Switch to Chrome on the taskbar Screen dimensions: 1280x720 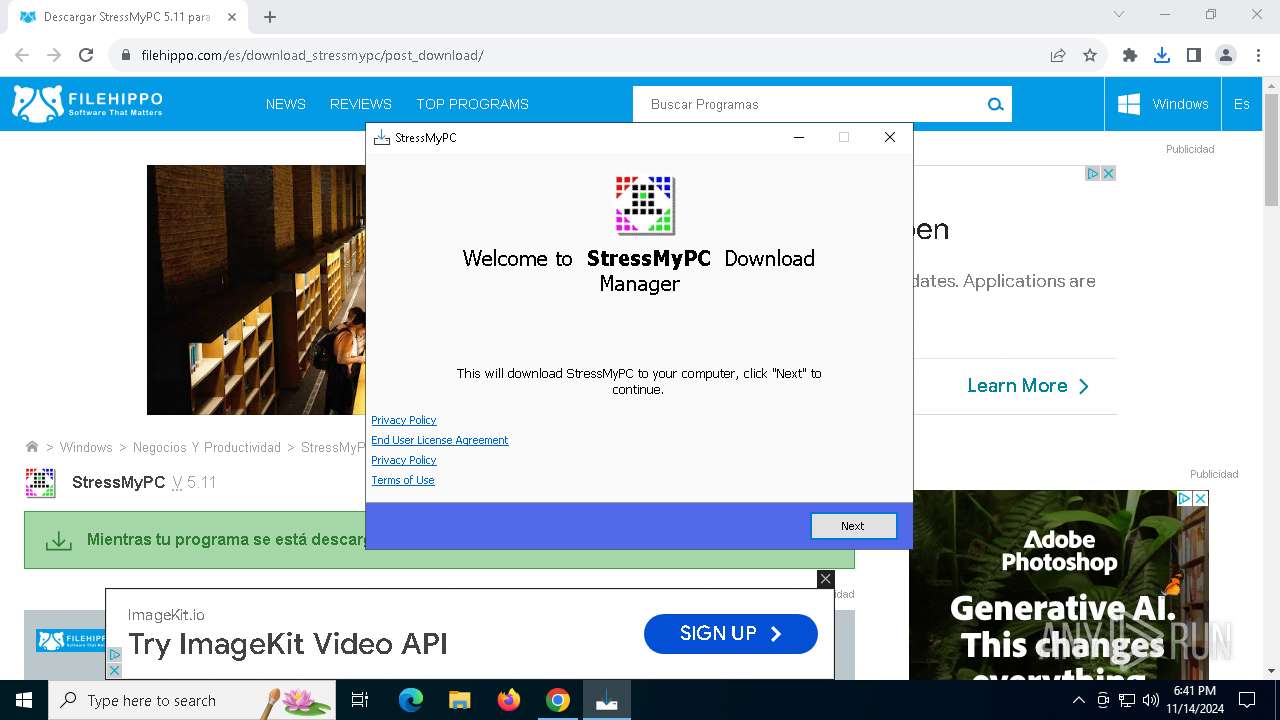558,700
